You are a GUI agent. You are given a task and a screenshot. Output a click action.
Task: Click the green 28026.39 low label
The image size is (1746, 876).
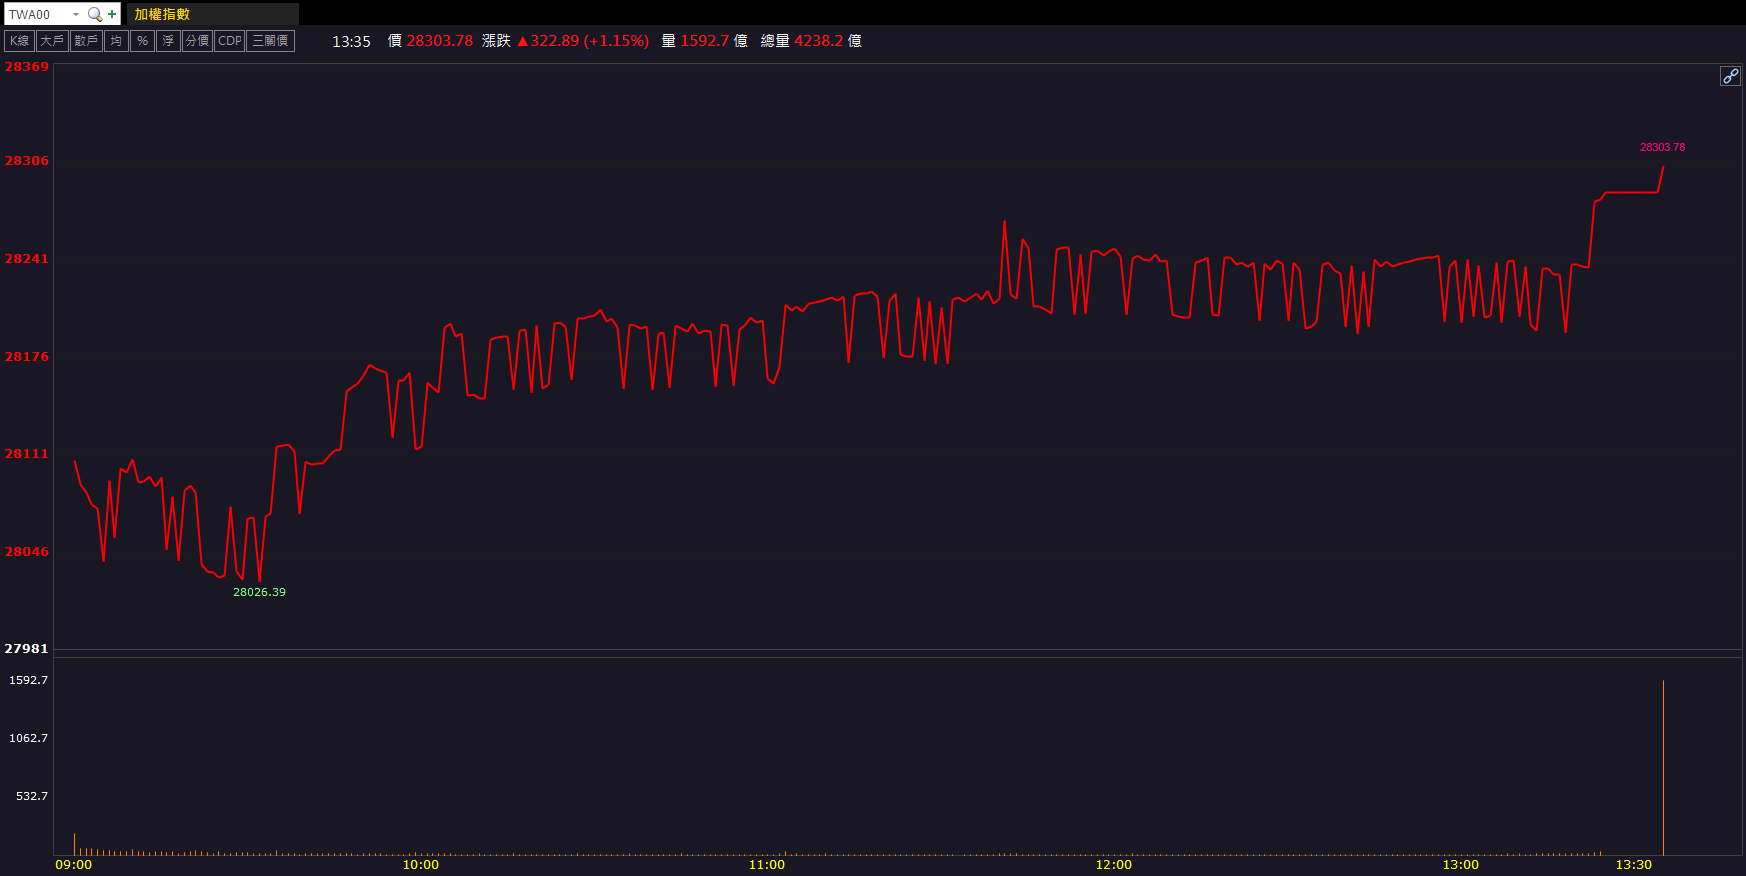[x=259, y=592]
